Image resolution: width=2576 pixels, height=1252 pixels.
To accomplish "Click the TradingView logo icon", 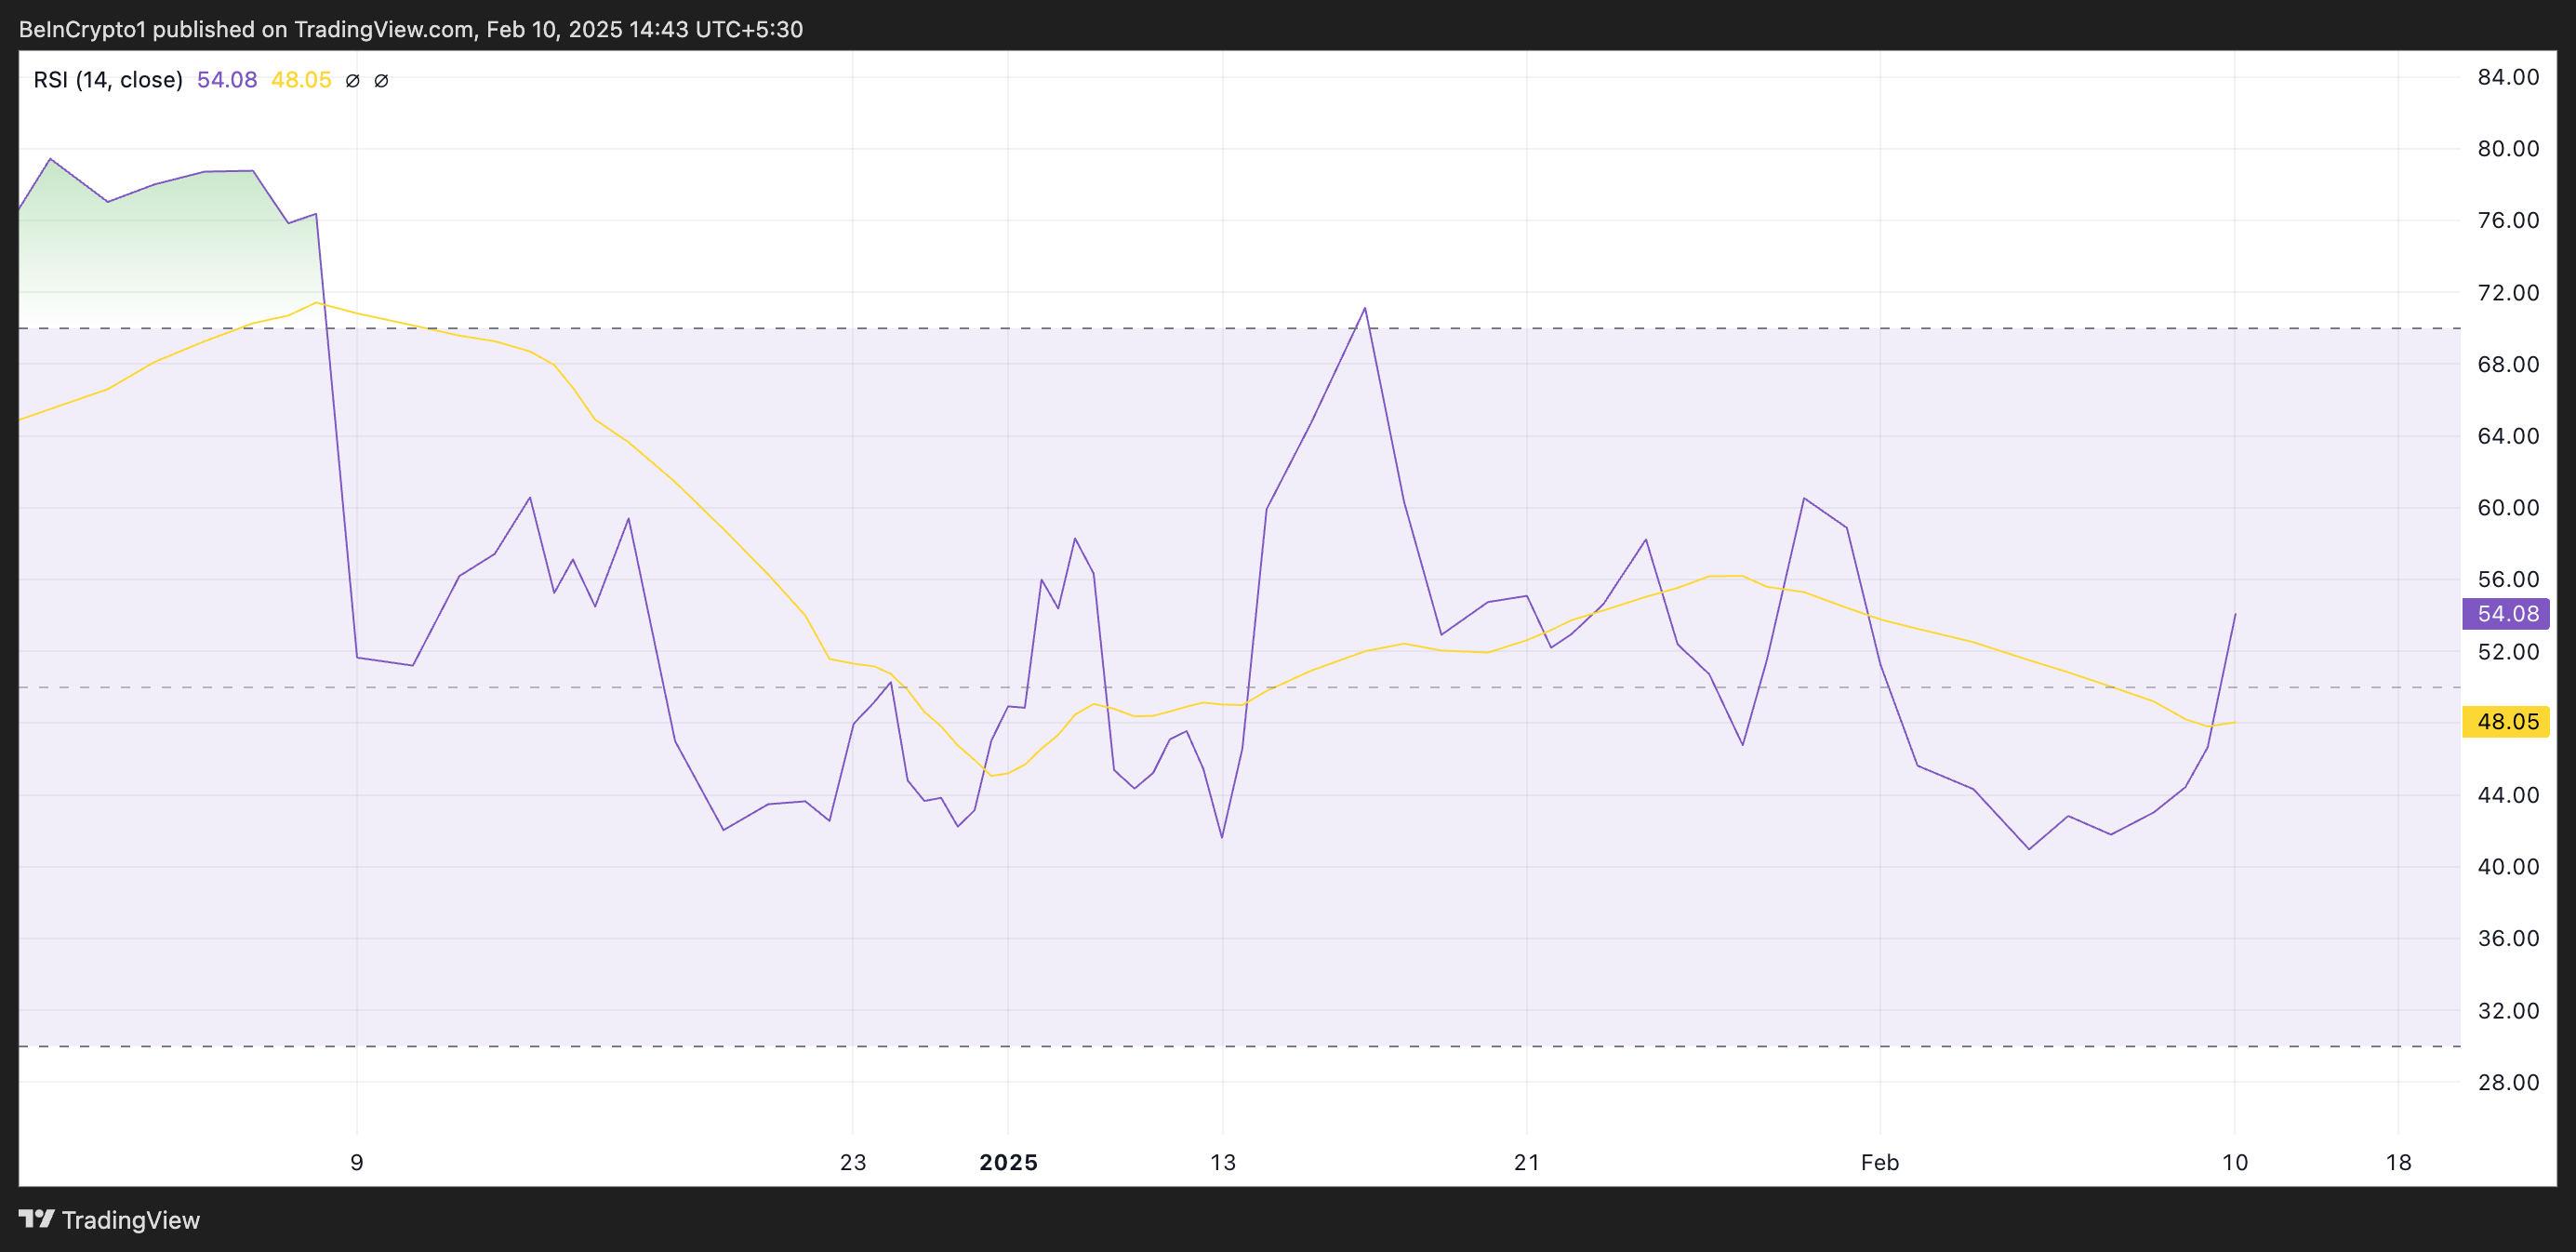I will (37, 1219).
